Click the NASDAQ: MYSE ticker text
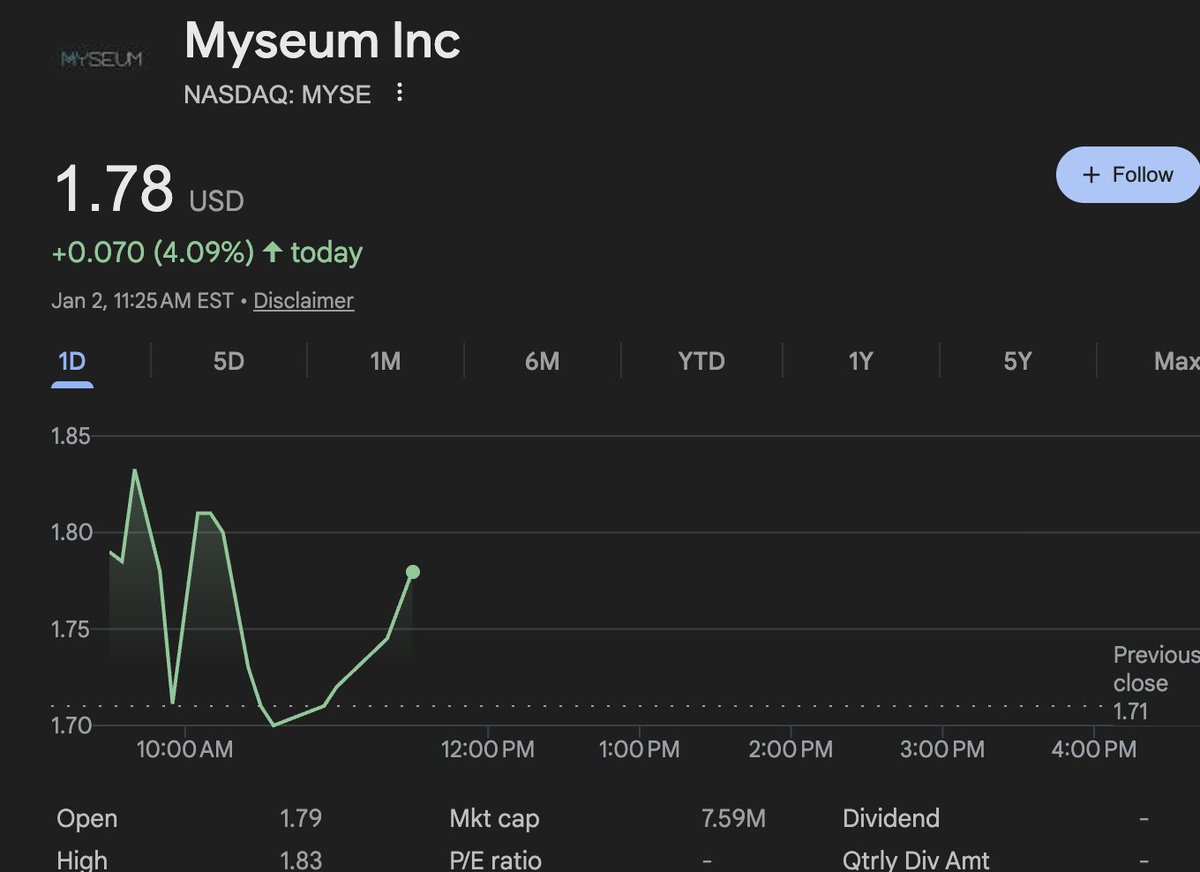Viewport: 1200px width, 872px height. 278,95
